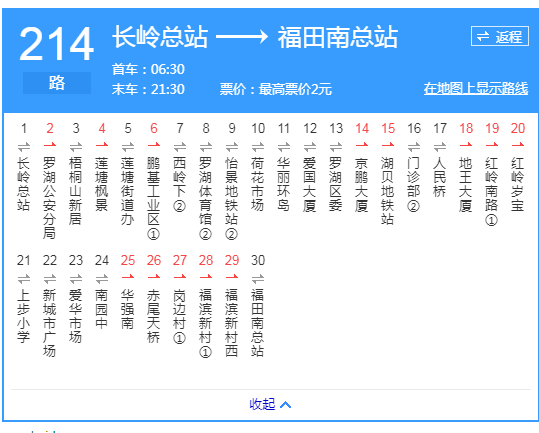The width and height of the screenshot is (539, 433).
Task: Click two-way arrow icon under stop 1
Action: 24,147
